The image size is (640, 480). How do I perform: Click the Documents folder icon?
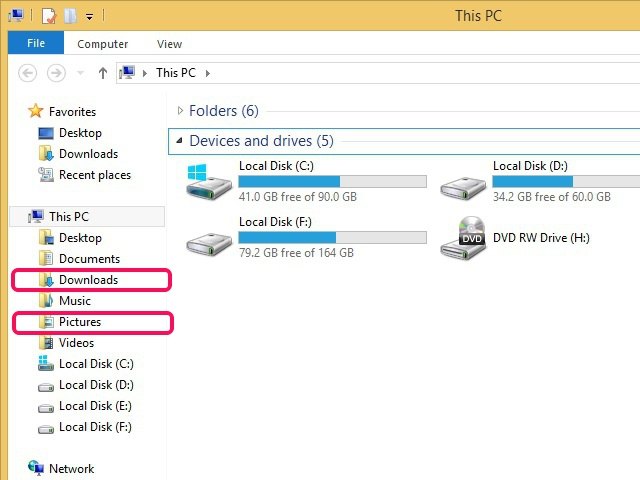coord(46,258)
